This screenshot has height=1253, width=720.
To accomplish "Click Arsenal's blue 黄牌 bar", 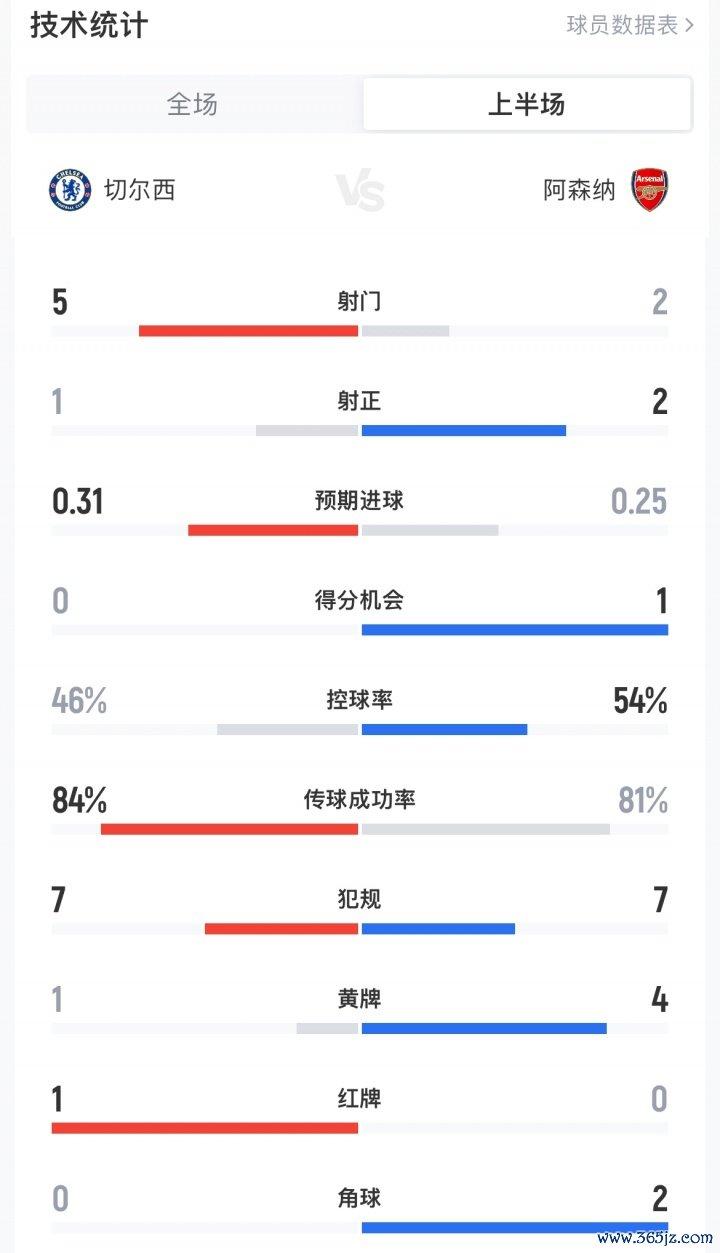I will tap(484, 1028).
